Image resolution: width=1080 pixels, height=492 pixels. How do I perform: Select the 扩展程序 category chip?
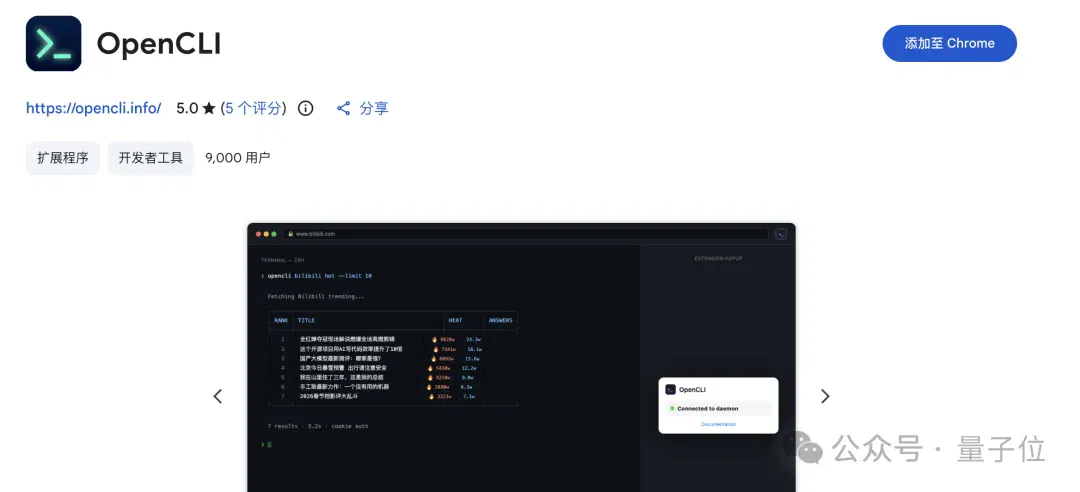pyautogui.click(x=63, y=158)
